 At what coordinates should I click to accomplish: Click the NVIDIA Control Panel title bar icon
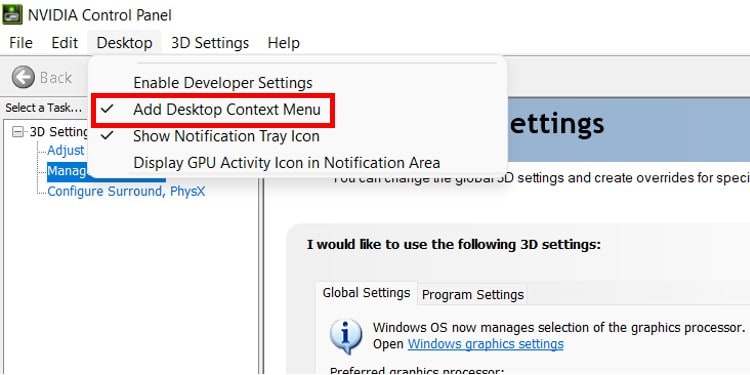tap(12, 15)
